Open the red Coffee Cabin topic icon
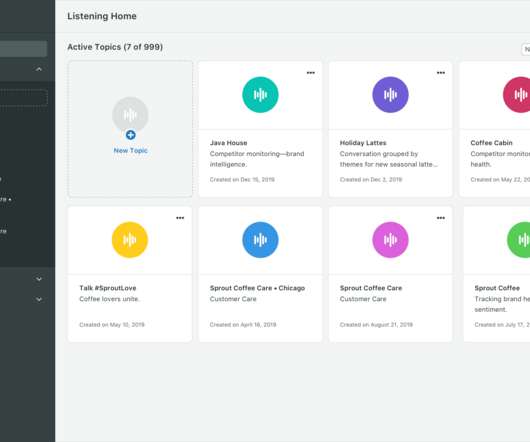This screenshot has height=442, width=530. coord(517,95)
